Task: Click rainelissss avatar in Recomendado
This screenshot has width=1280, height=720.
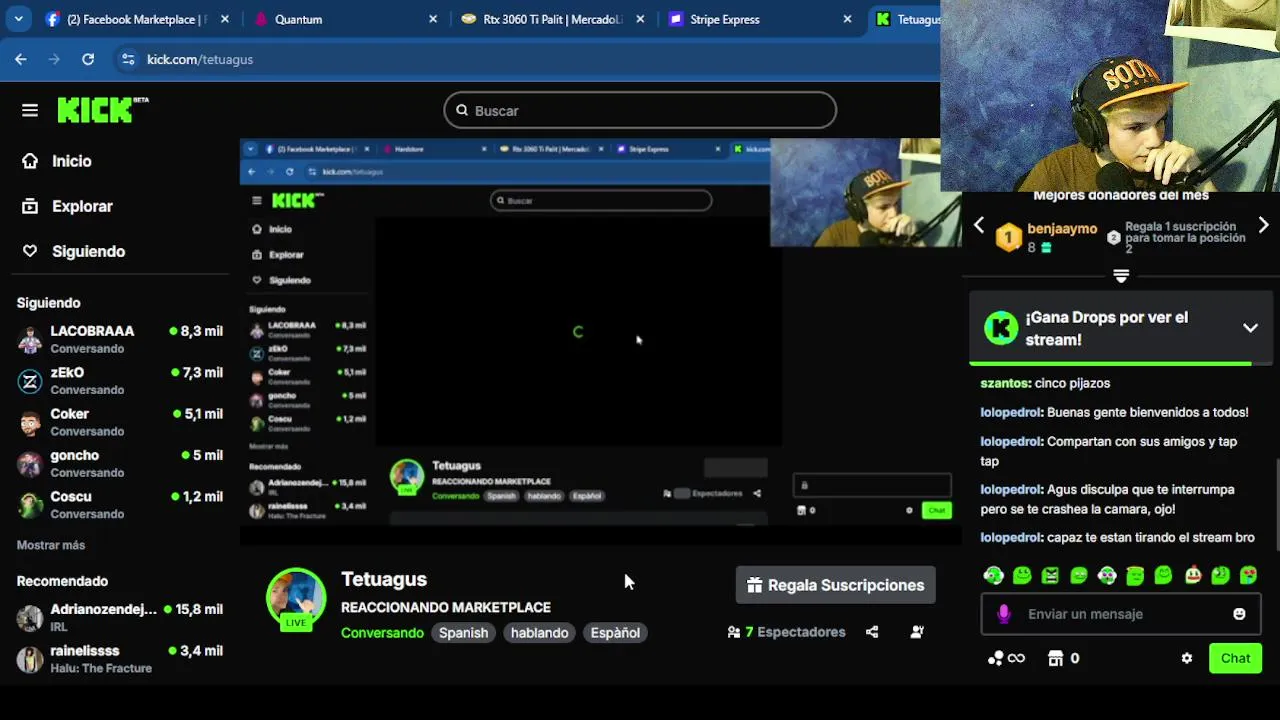Action: click(31, 659)
